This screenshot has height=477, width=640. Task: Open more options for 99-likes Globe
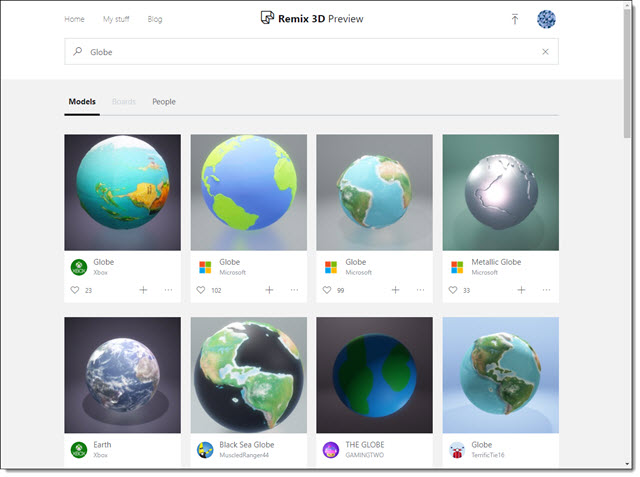(x=420, y=290)
